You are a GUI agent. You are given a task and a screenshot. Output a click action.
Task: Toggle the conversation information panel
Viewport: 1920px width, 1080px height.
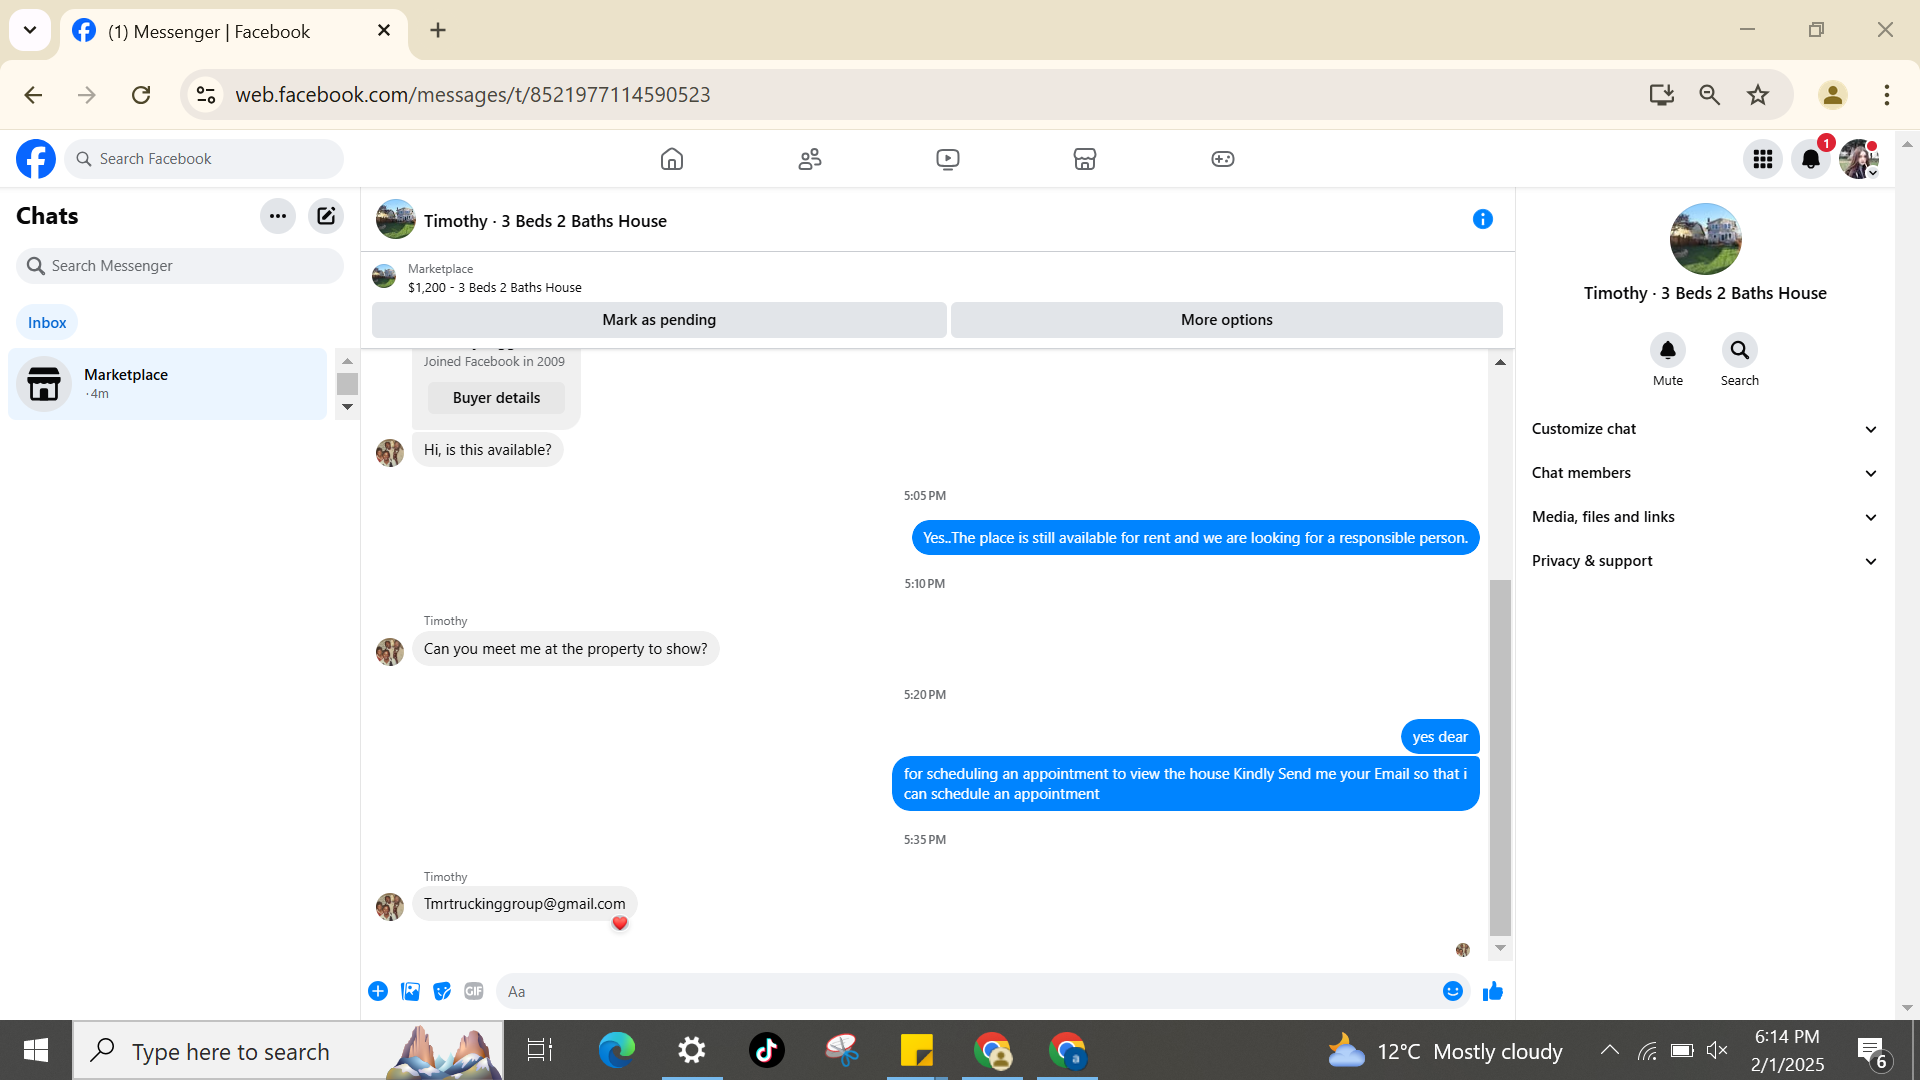coord(1482,219)
